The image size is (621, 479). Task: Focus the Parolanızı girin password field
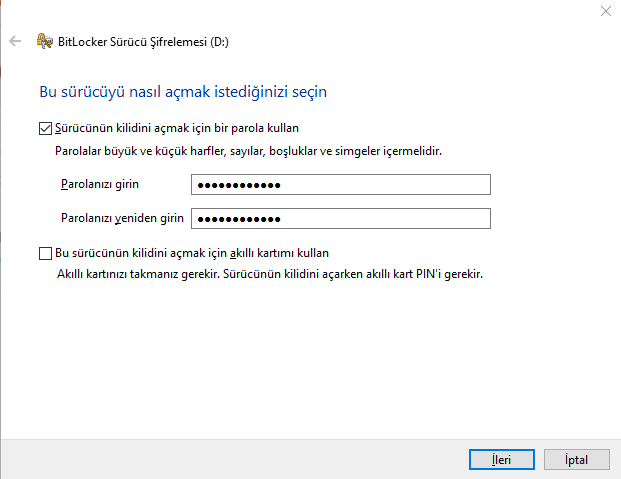click(x=341, y=185)
